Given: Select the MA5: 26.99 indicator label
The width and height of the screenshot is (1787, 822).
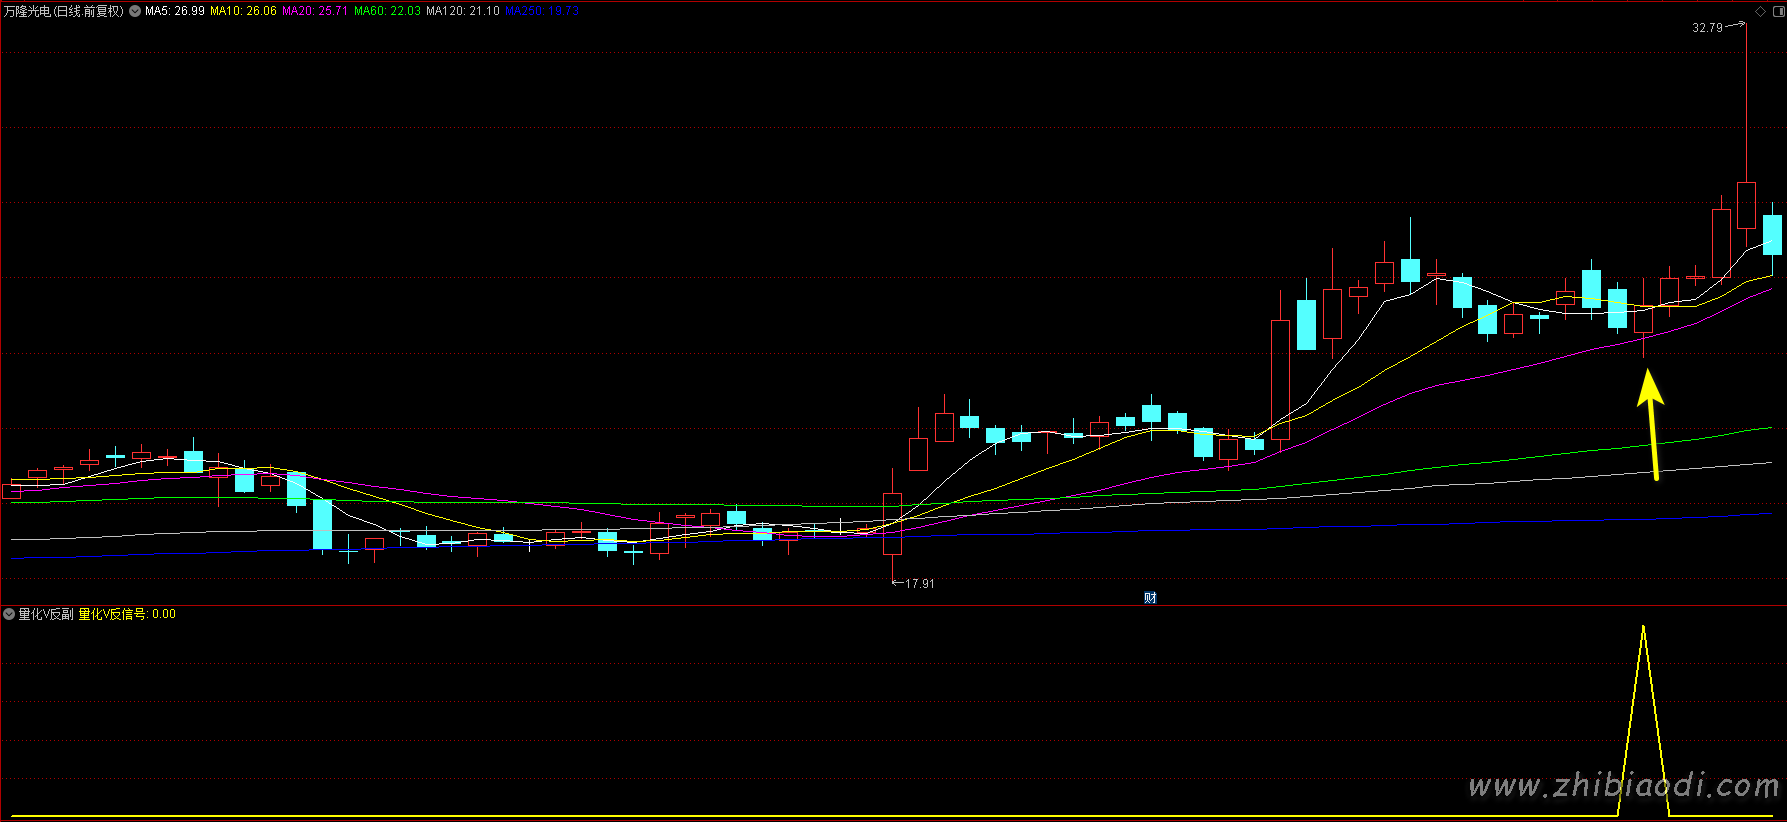Looking at the screenshot, I should pyautogui.click(x=175, y=11).
